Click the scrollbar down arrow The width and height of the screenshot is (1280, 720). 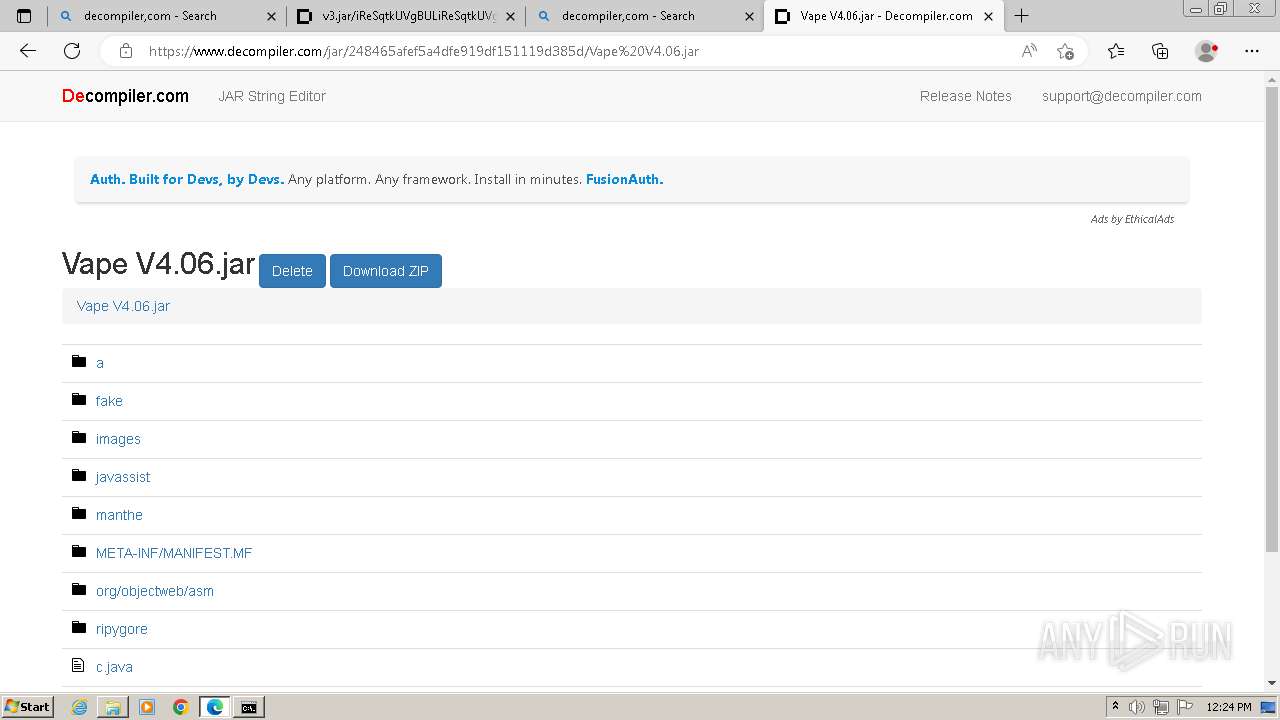pos(1272,682)
